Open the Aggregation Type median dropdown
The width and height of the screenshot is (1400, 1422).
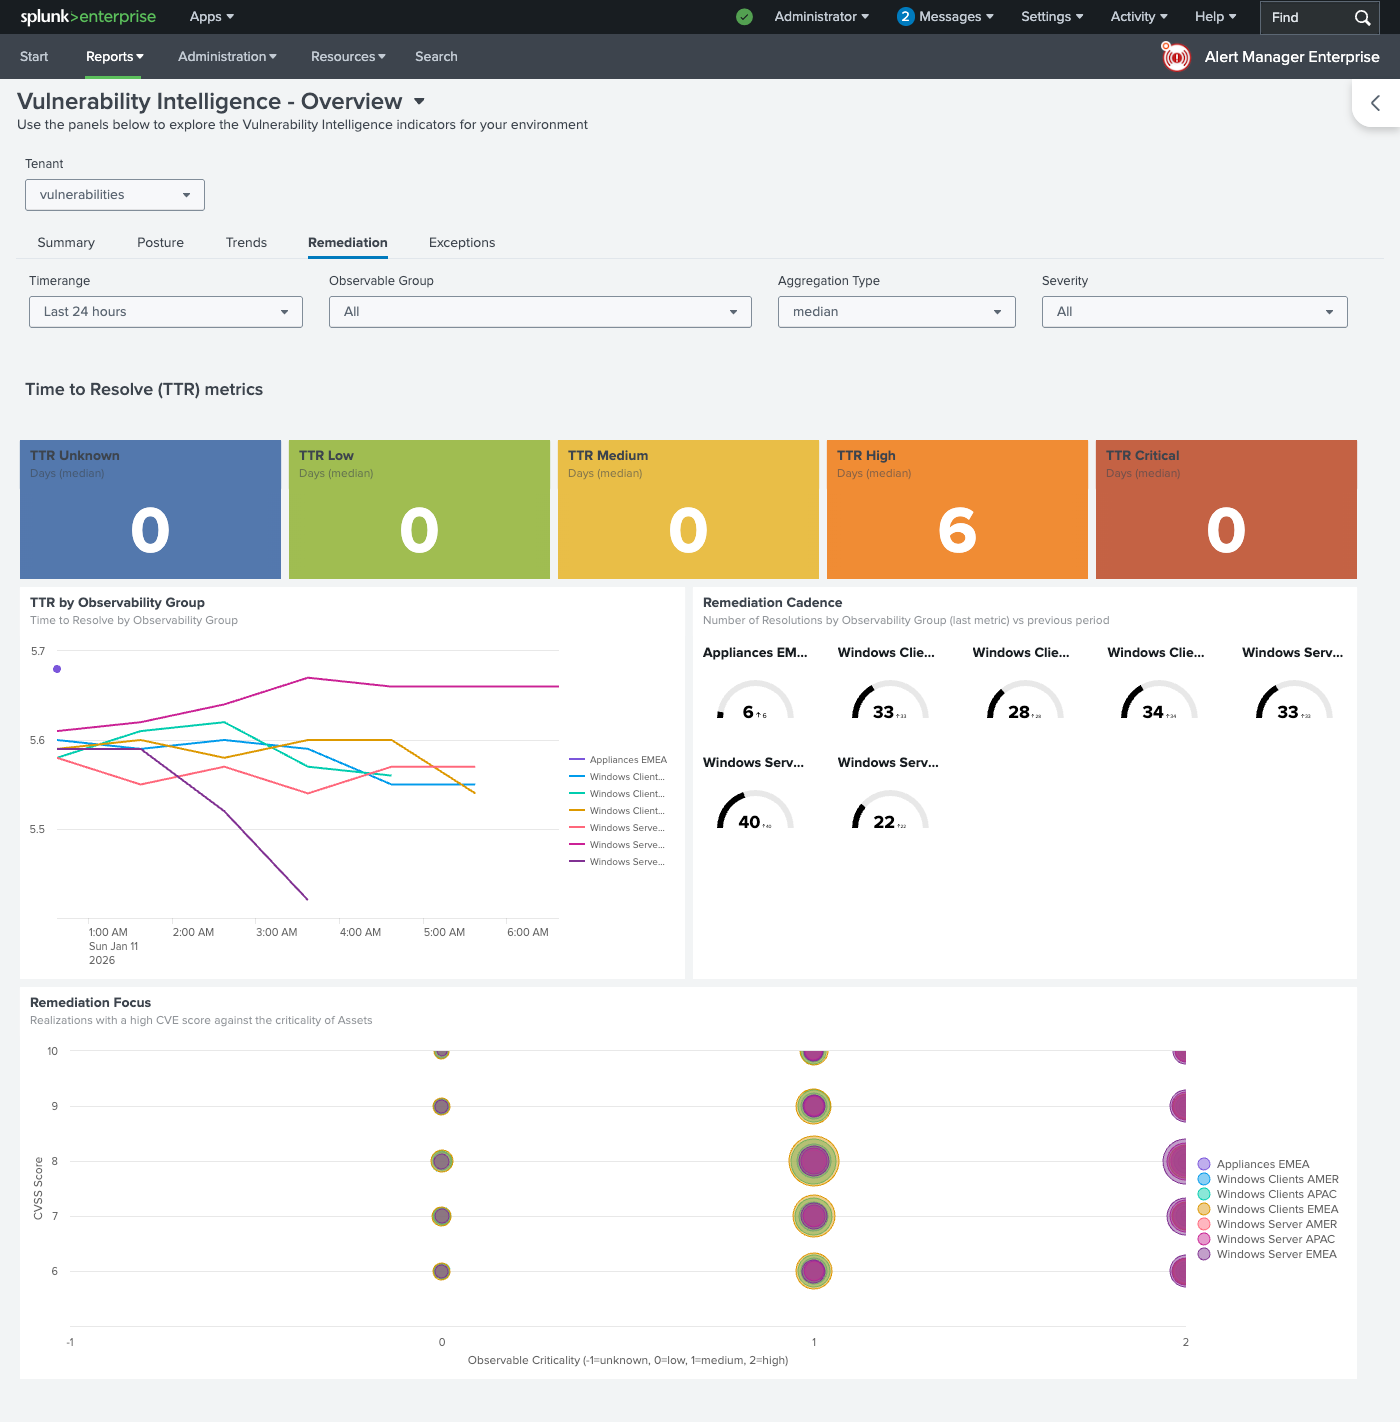point(896,311)
